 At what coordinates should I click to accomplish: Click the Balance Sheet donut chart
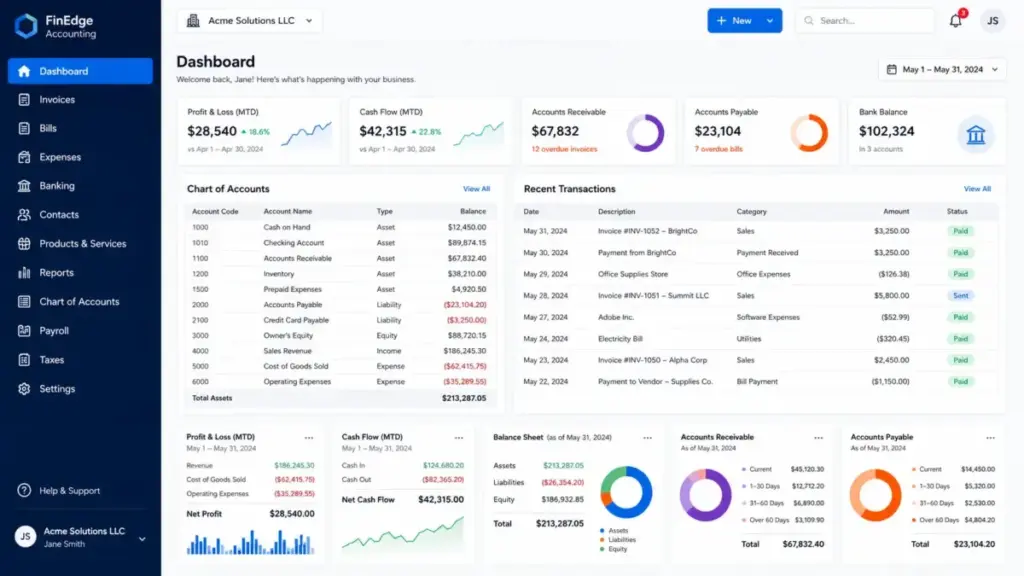(626, 492)
